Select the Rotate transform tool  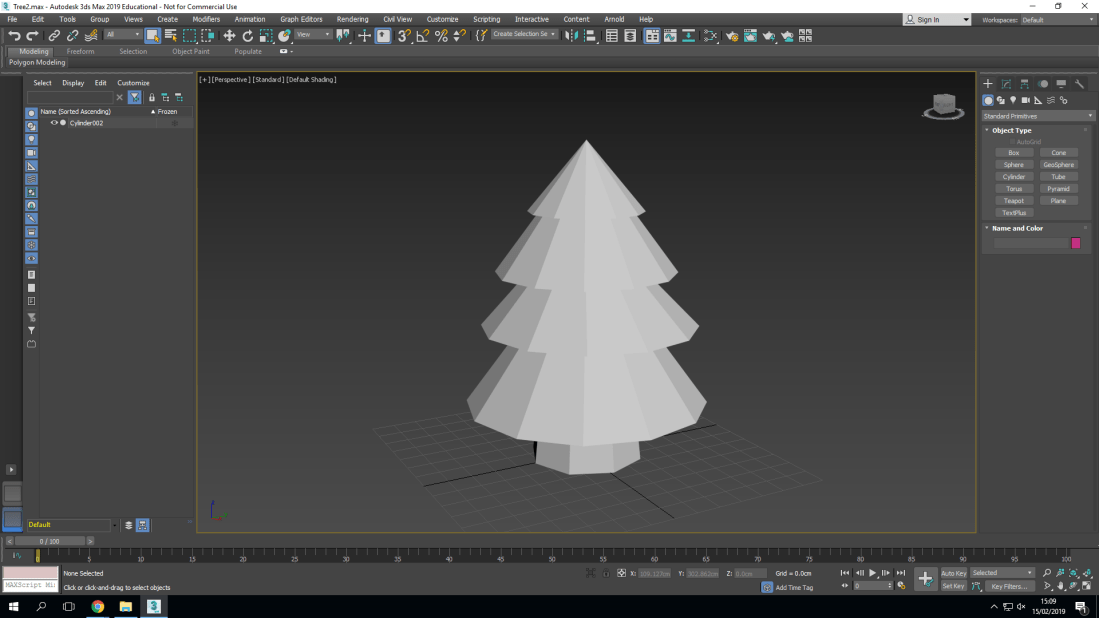pos(248,36)
